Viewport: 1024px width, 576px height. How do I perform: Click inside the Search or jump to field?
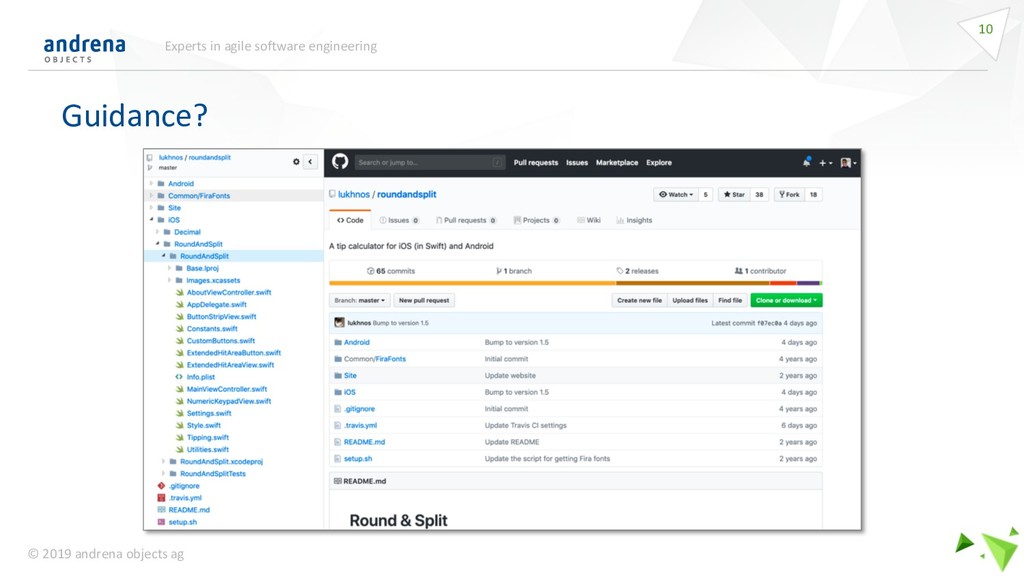[x=429, y=163]
